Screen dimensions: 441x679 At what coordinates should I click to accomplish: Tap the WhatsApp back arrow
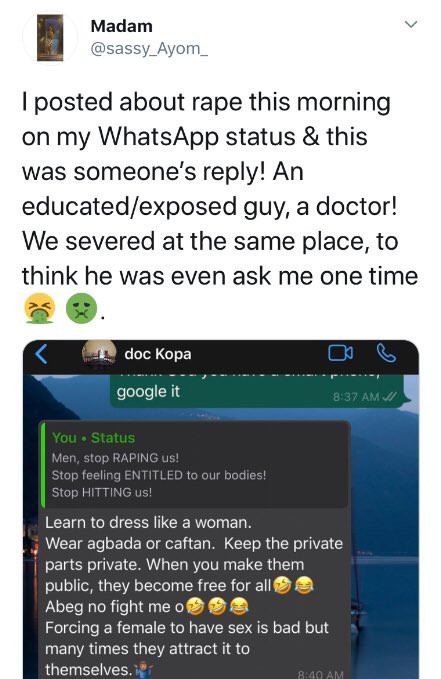click(x=41, y=354)
